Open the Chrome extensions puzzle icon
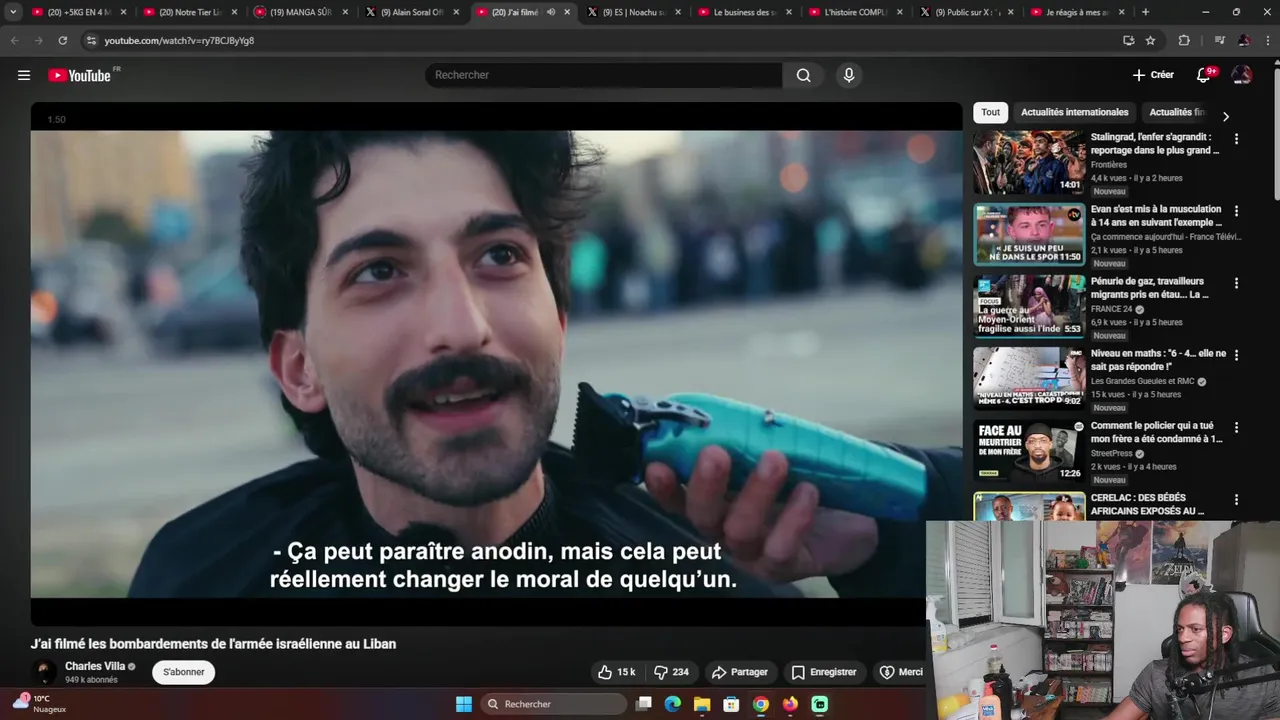Screen dimensions: 1280x720 [x=1184, y=40]
